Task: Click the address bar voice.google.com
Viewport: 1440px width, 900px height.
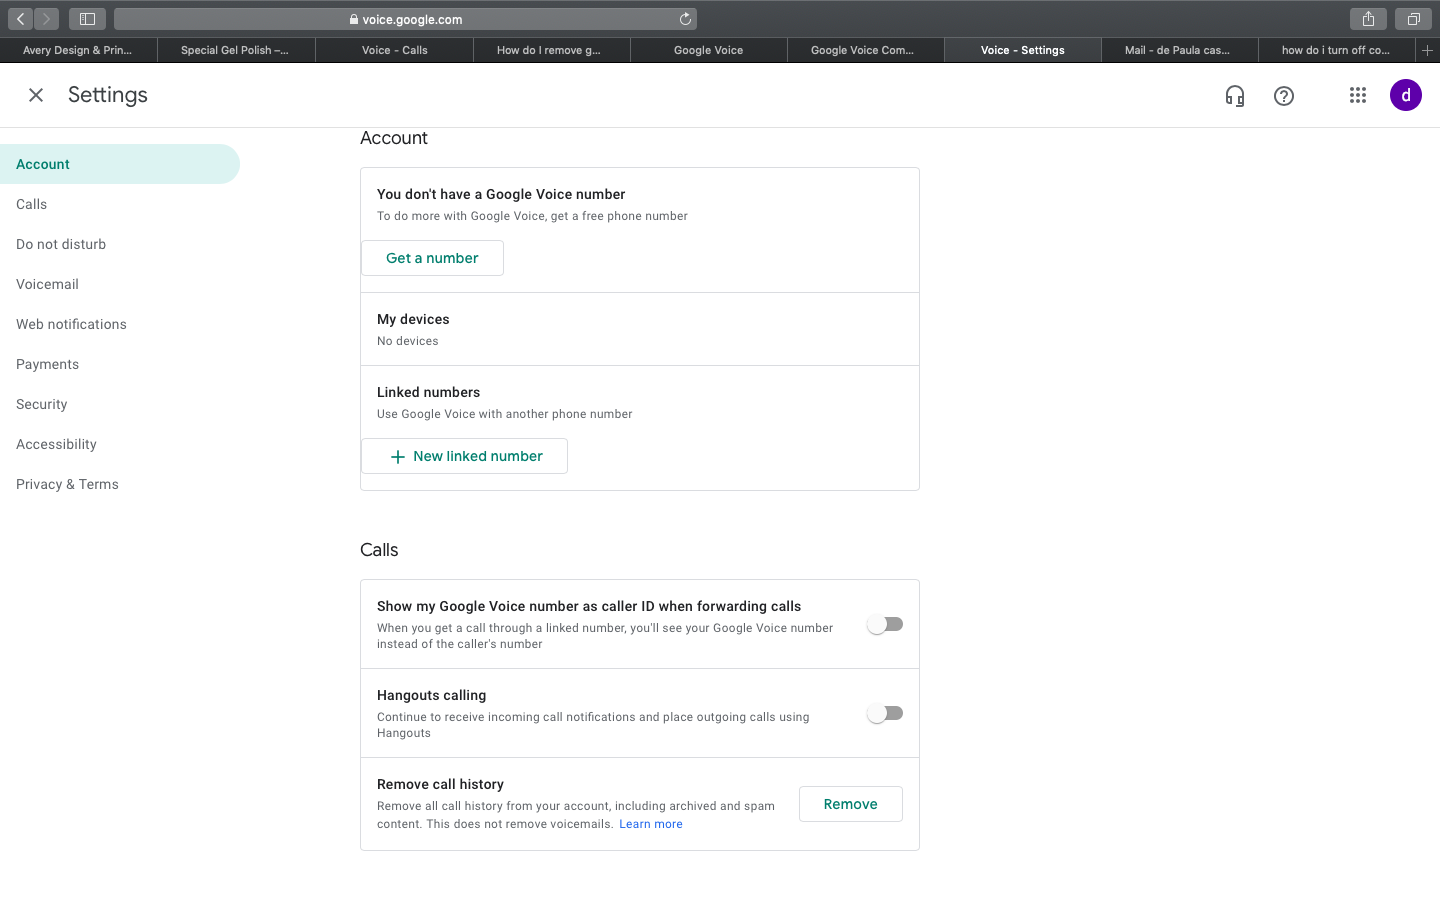Action: pos(406,19)
